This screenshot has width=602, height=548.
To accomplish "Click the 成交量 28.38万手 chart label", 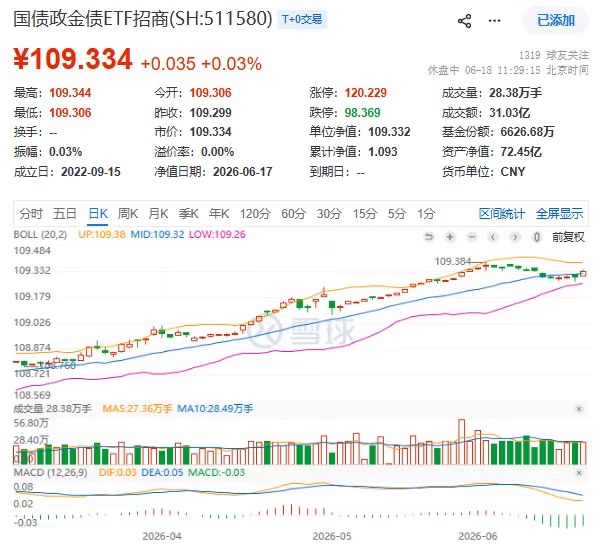I will coord(53,409).
